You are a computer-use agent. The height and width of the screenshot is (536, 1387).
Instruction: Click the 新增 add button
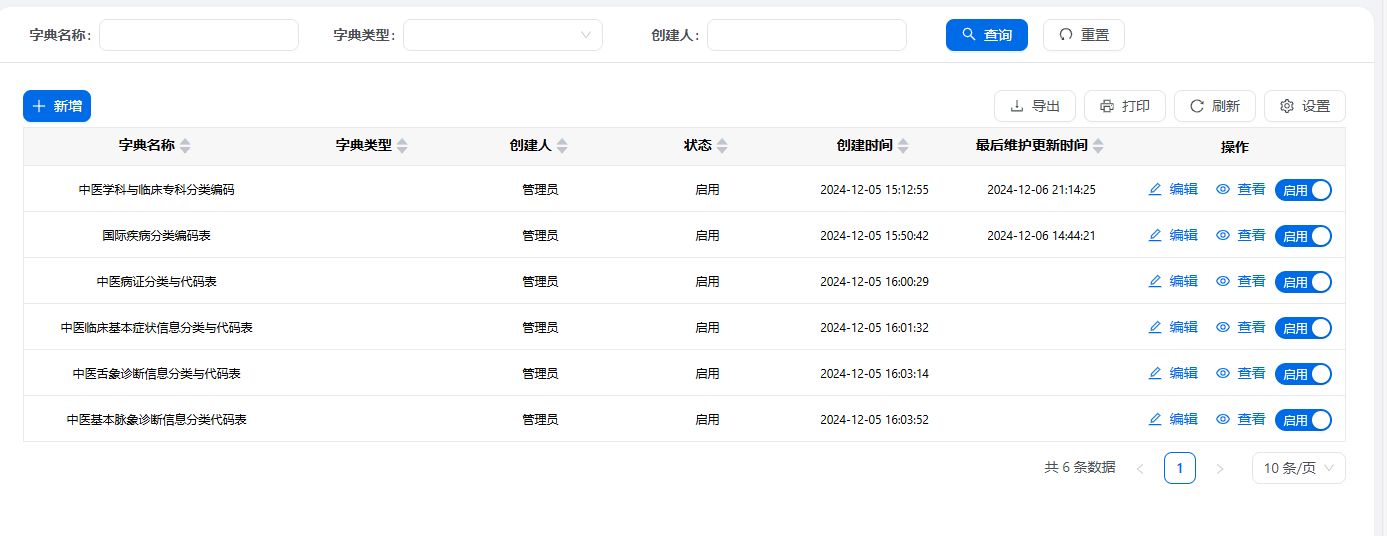click(57, 106)
